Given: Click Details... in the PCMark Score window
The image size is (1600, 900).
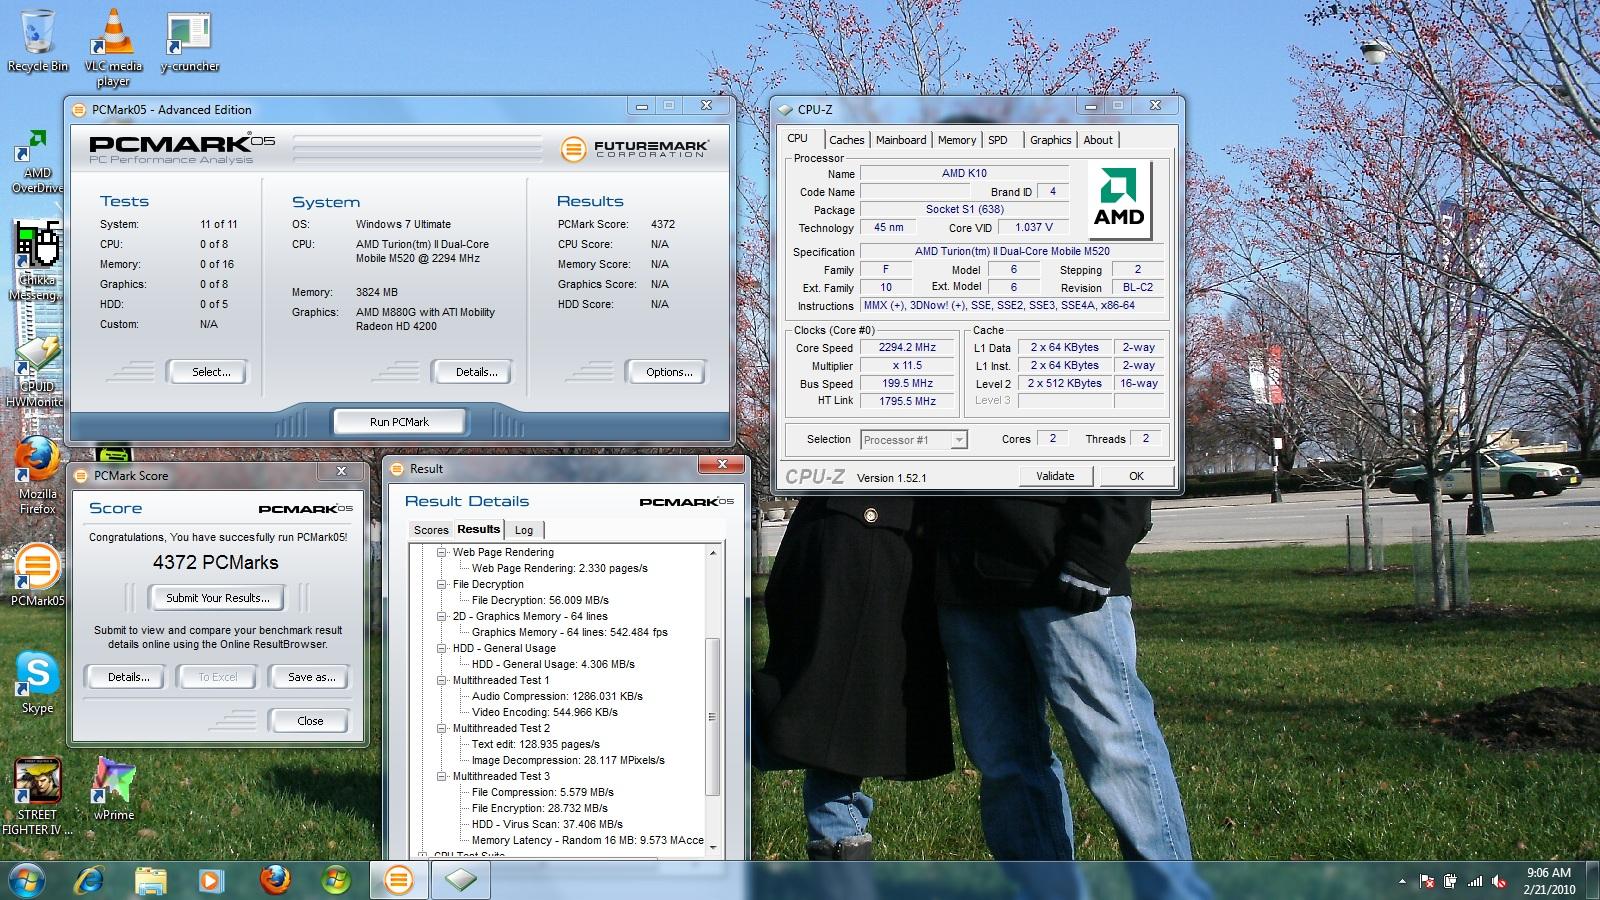Looking at the screenshot, I should coord(128,677).
